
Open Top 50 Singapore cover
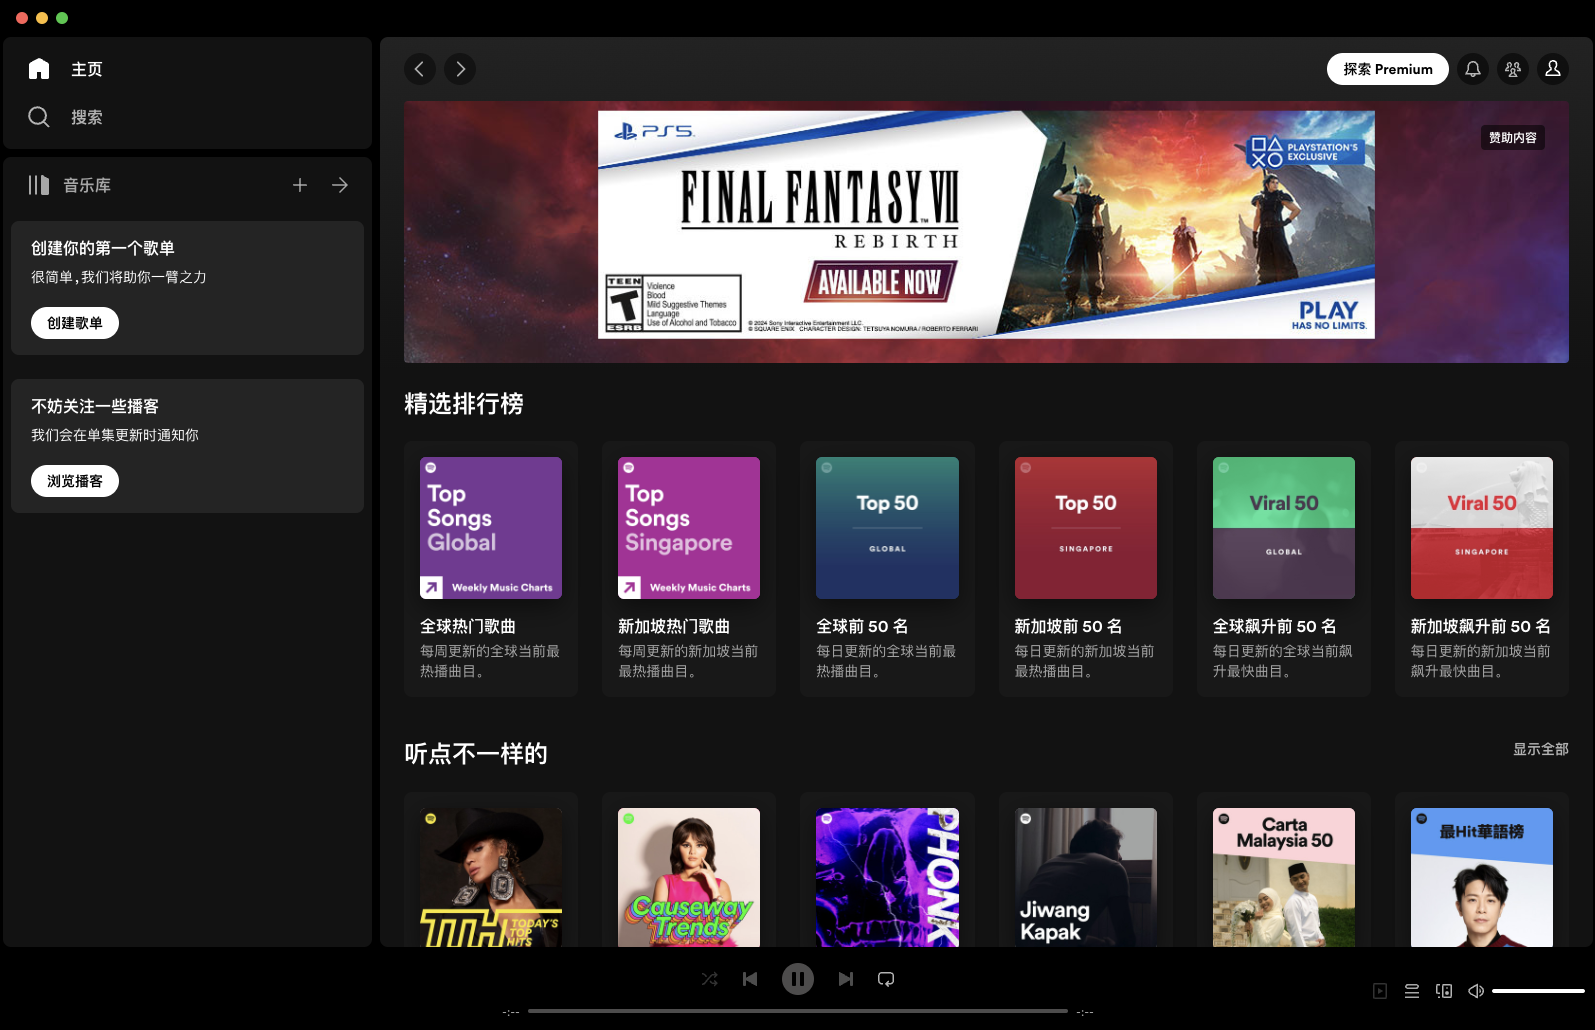(1086, 528)
